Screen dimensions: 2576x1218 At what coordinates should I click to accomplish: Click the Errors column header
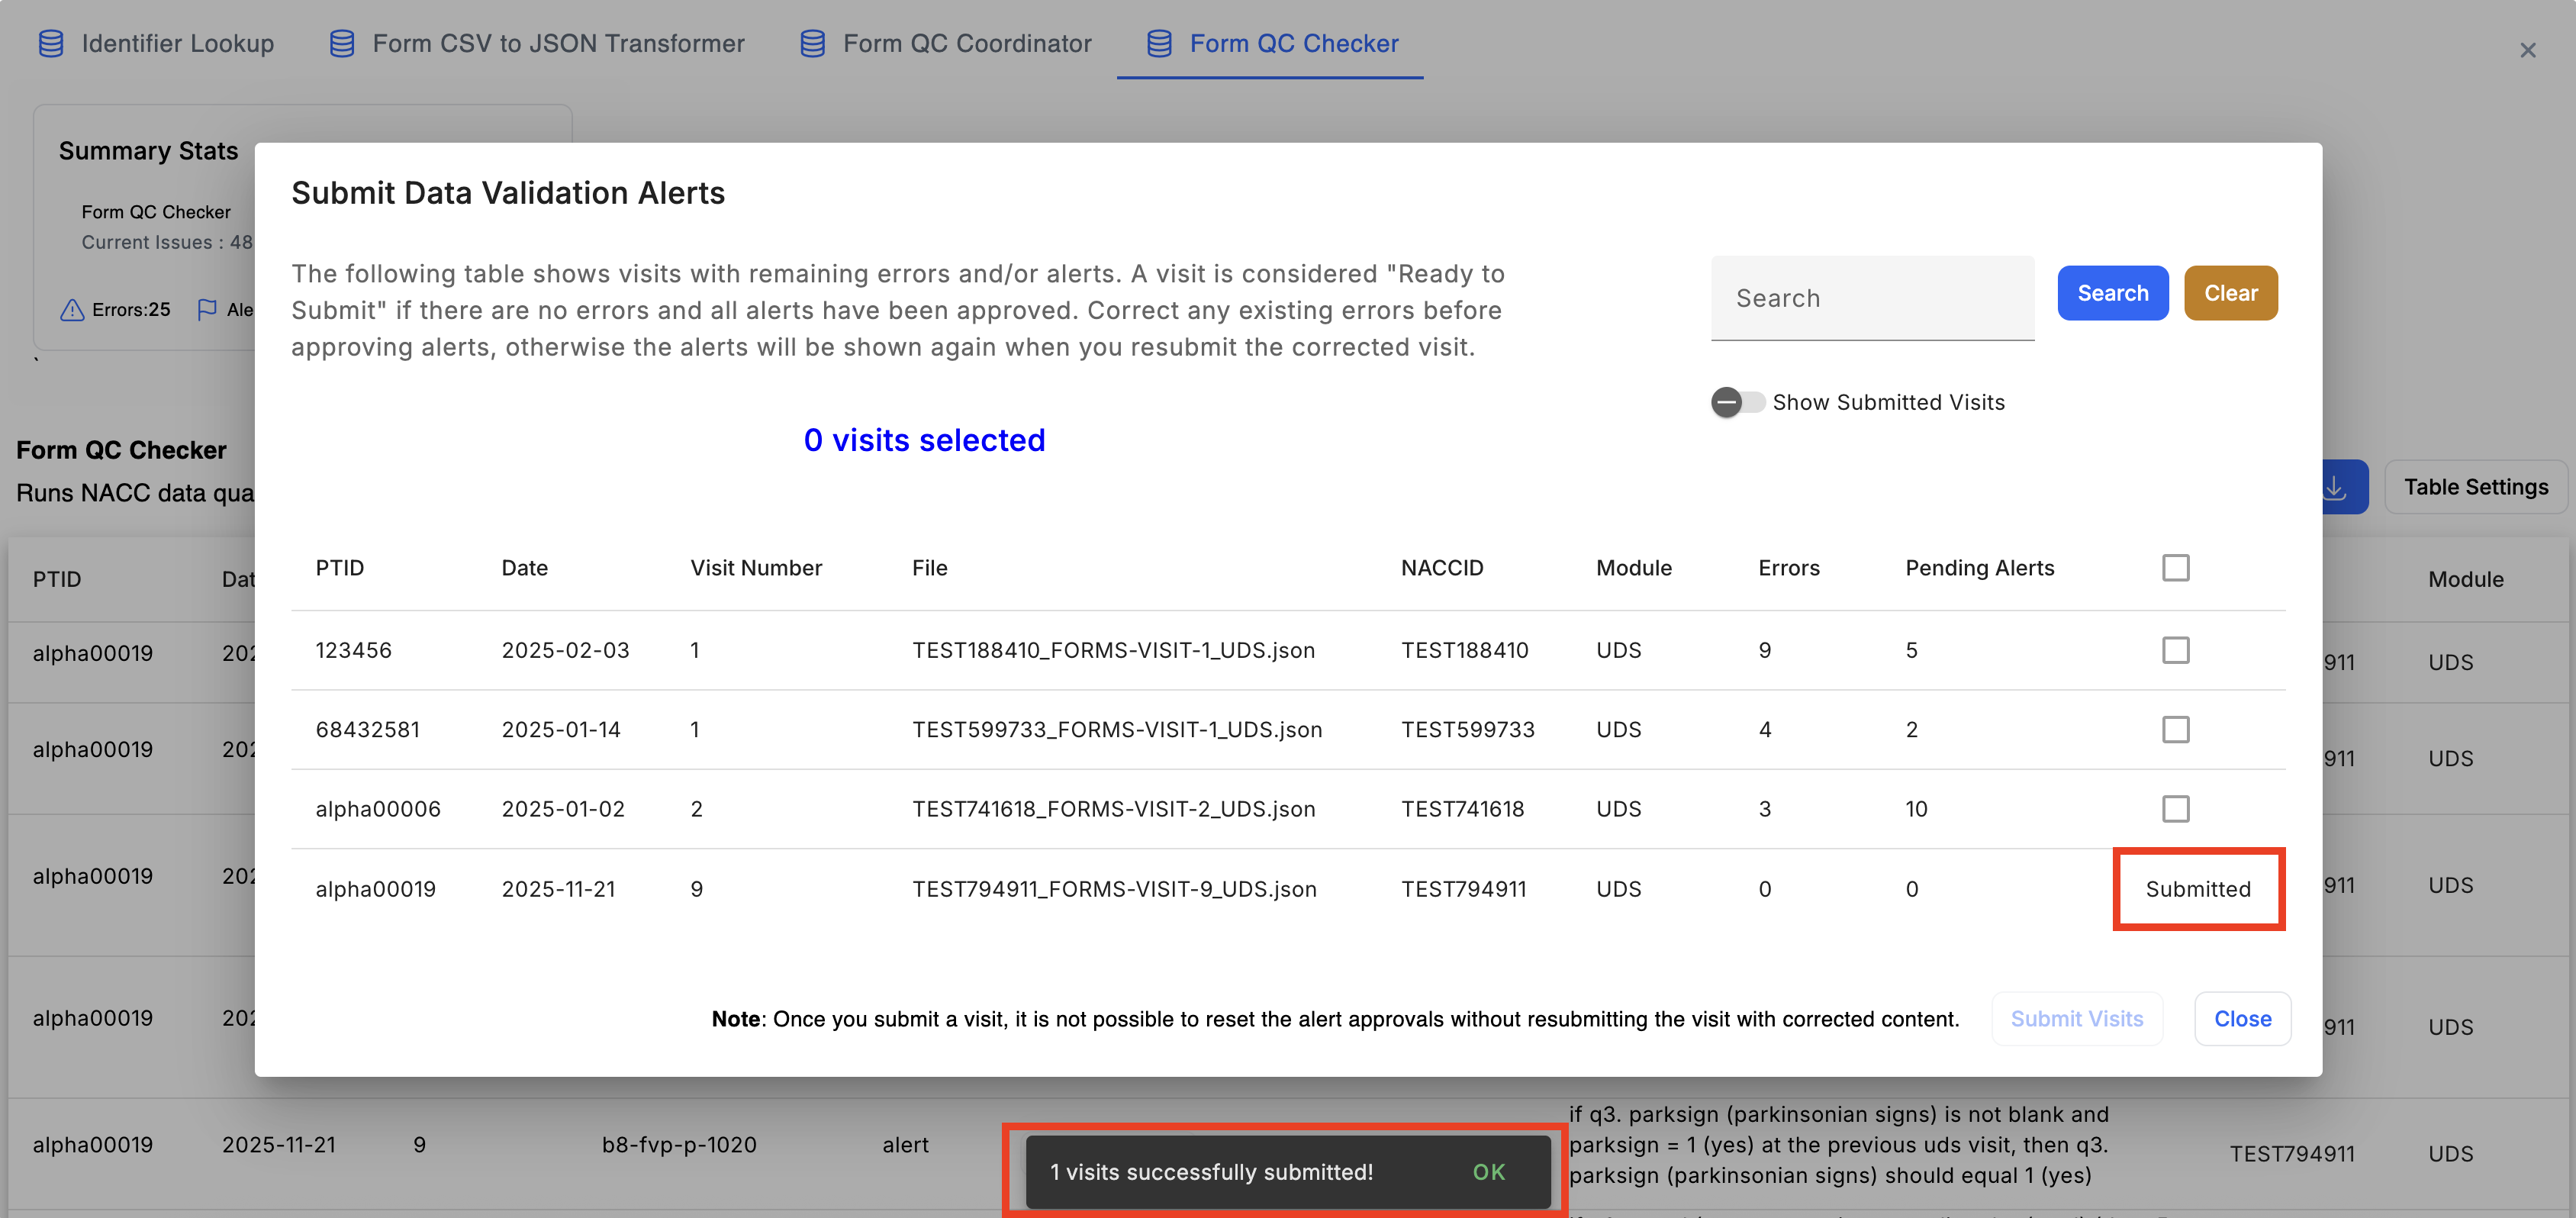click(1788, 568)
